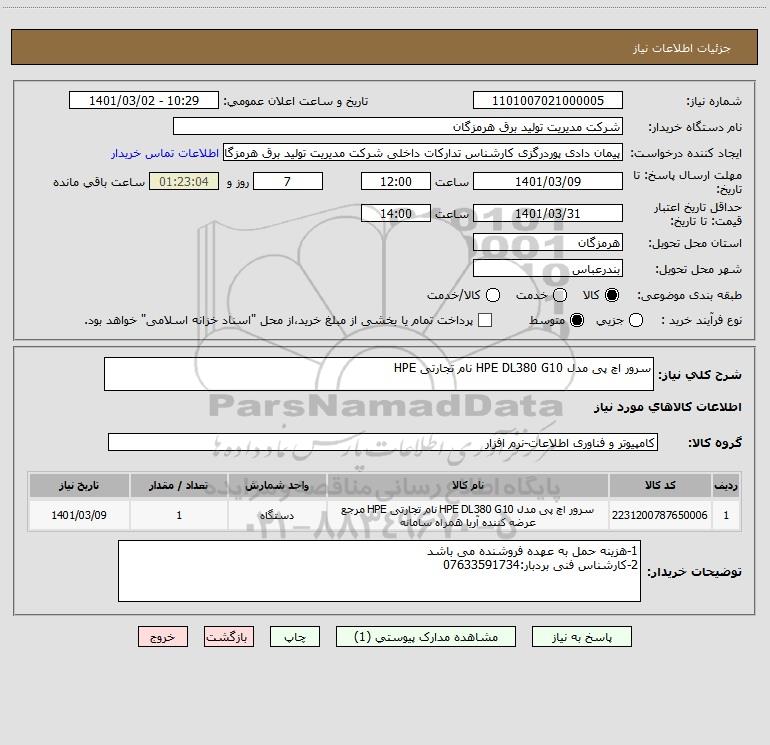The height and width of the screenshot is (745, 770).
Task: Click the unit cell دستگاه
Action: pyautogui.click(x=277, y=515)
